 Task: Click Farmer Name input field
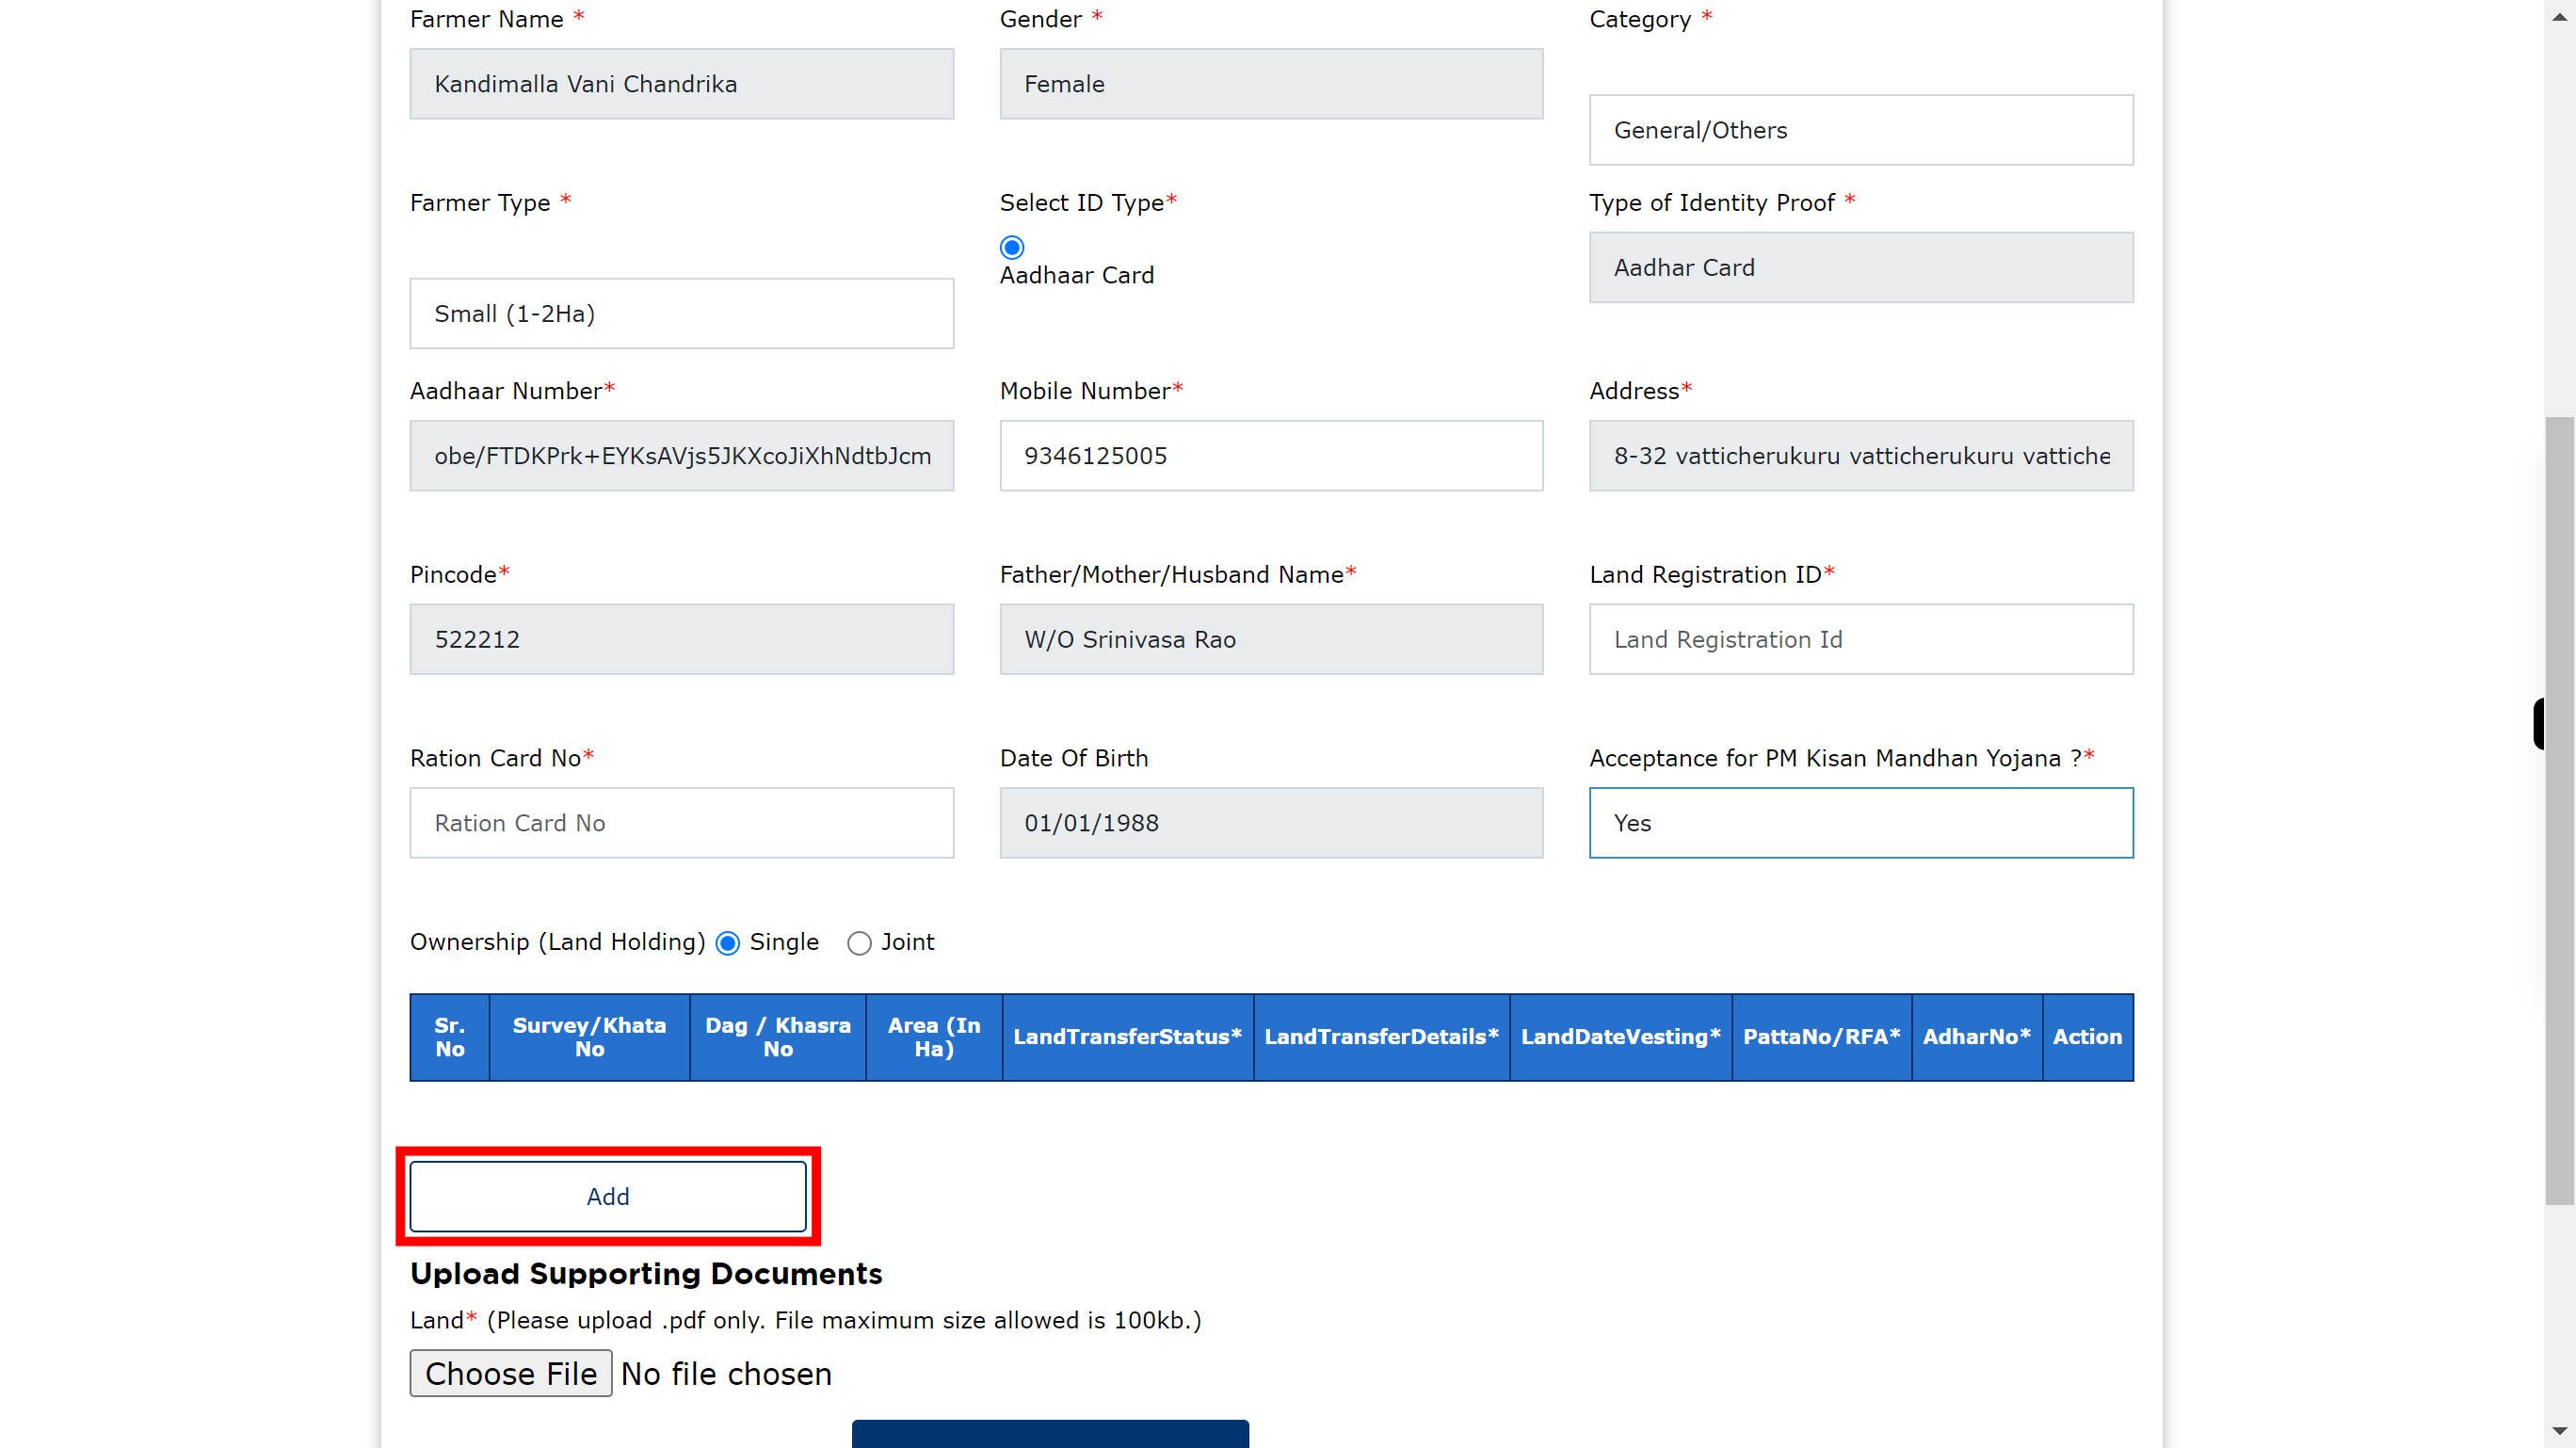[x=681, y=83]
